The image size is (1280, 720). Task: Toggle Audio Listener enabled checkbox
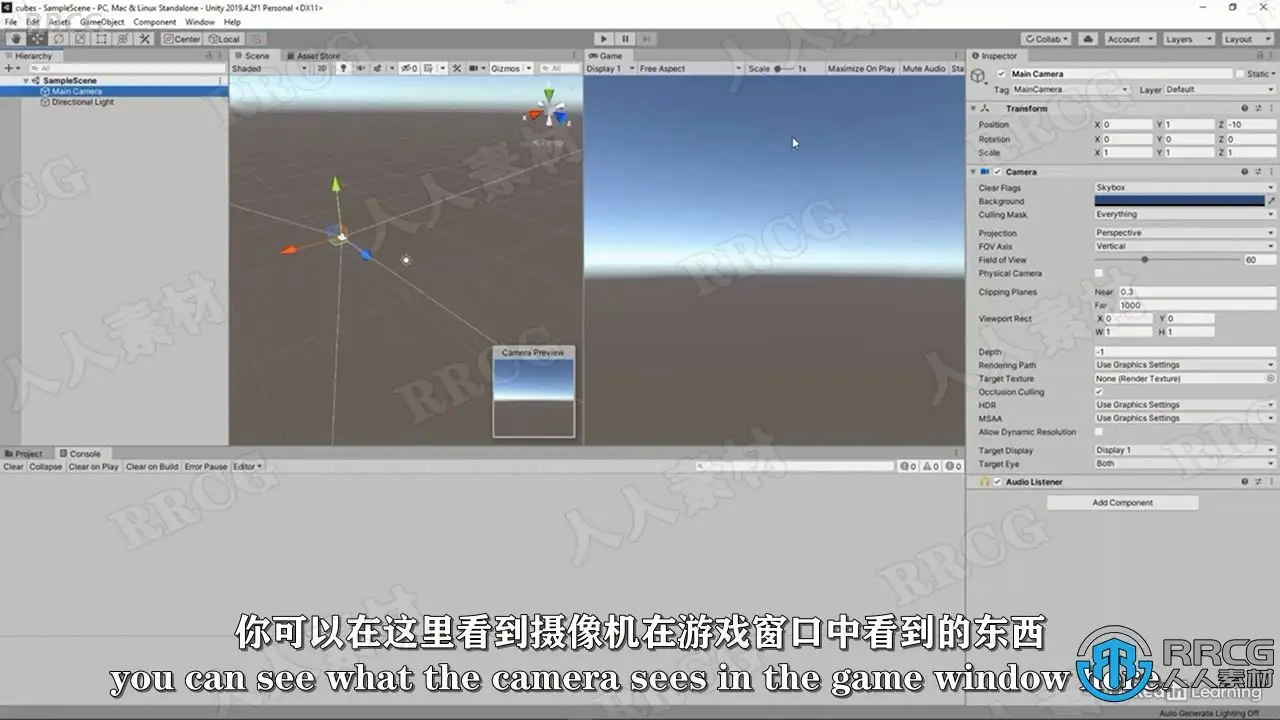pos(997,482)
